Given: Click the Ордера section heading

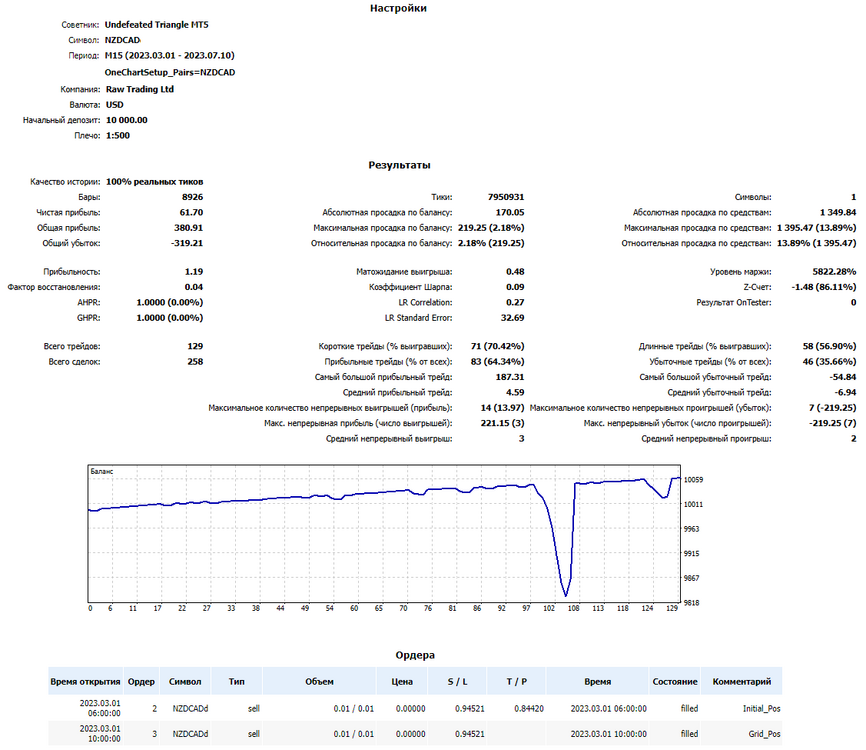Looking at the screenshot, I should (415, 656).
